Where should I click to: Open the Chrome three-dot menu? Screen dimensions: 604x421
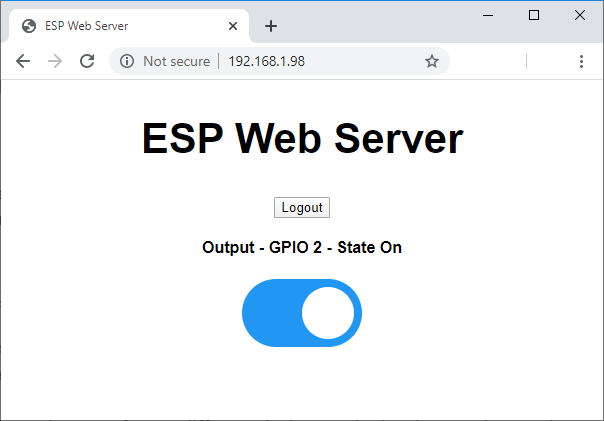click(x=581, y=61)
